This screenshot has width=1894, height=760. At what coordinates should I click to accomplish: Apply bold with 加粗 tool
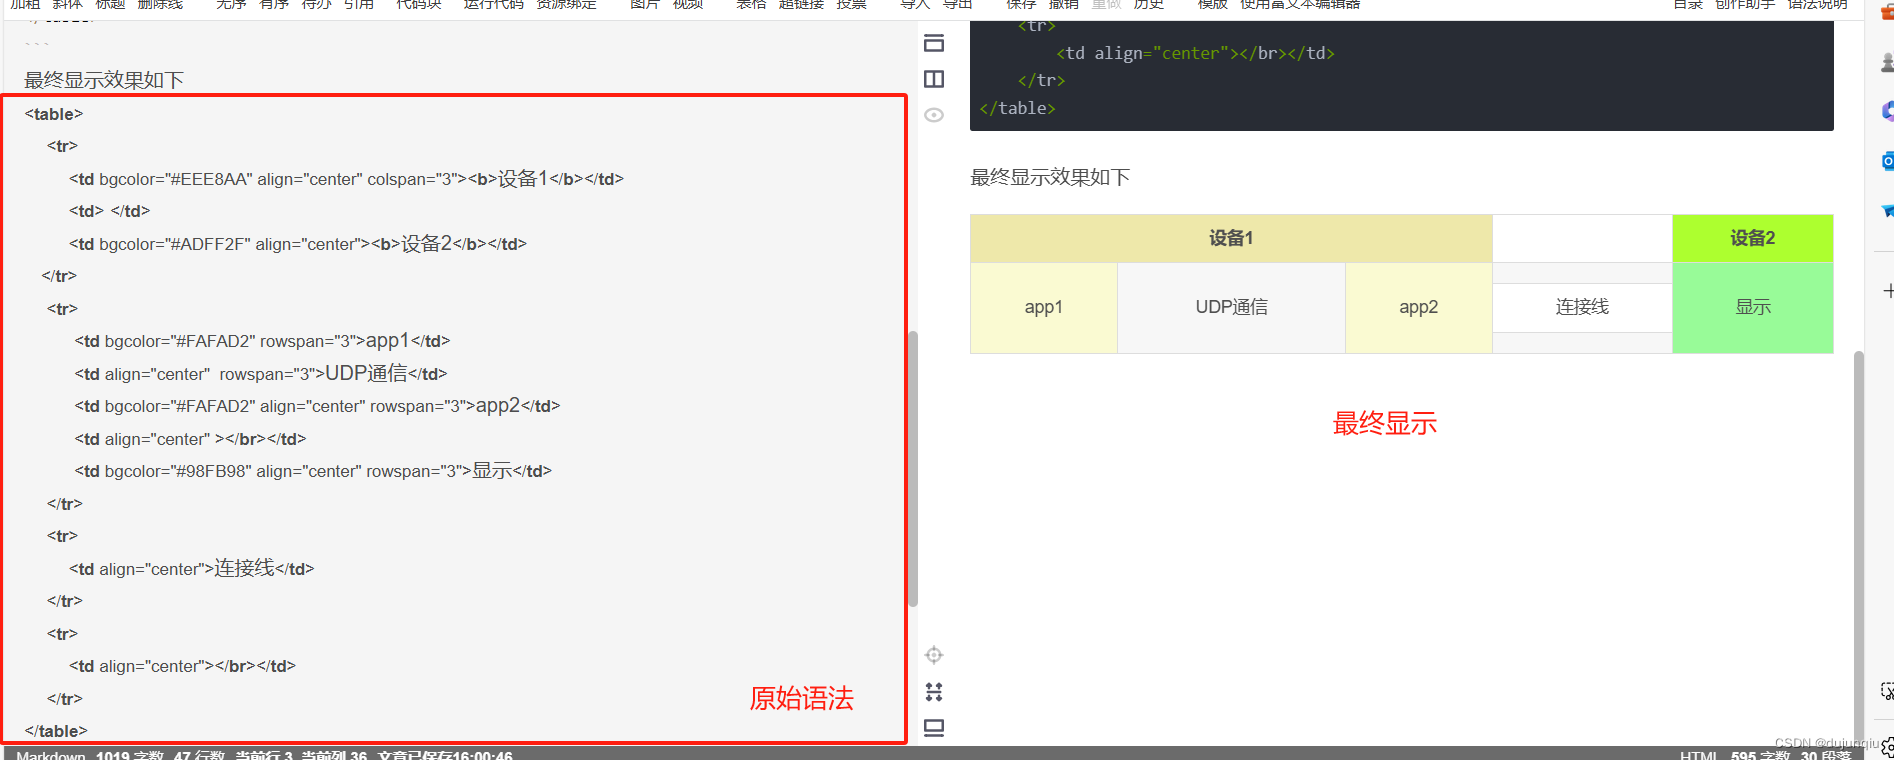pyautogui.click(x=25, y=5)
